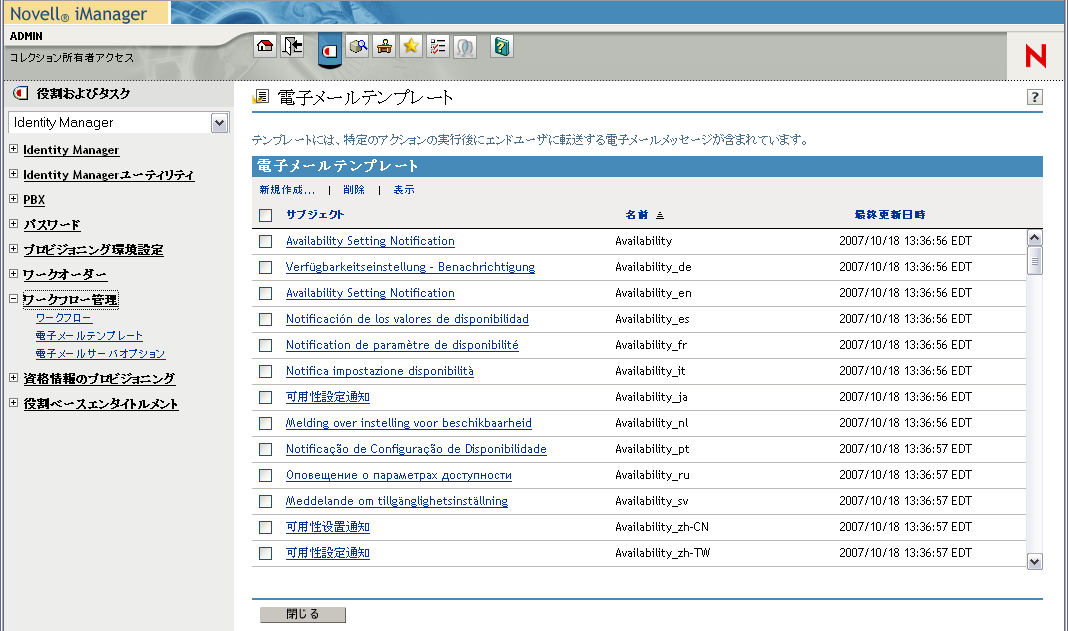Viewport: 1068px width, 631px height.
Task: Click the list scrollbar down arrow
Action: click(1035, 562)
